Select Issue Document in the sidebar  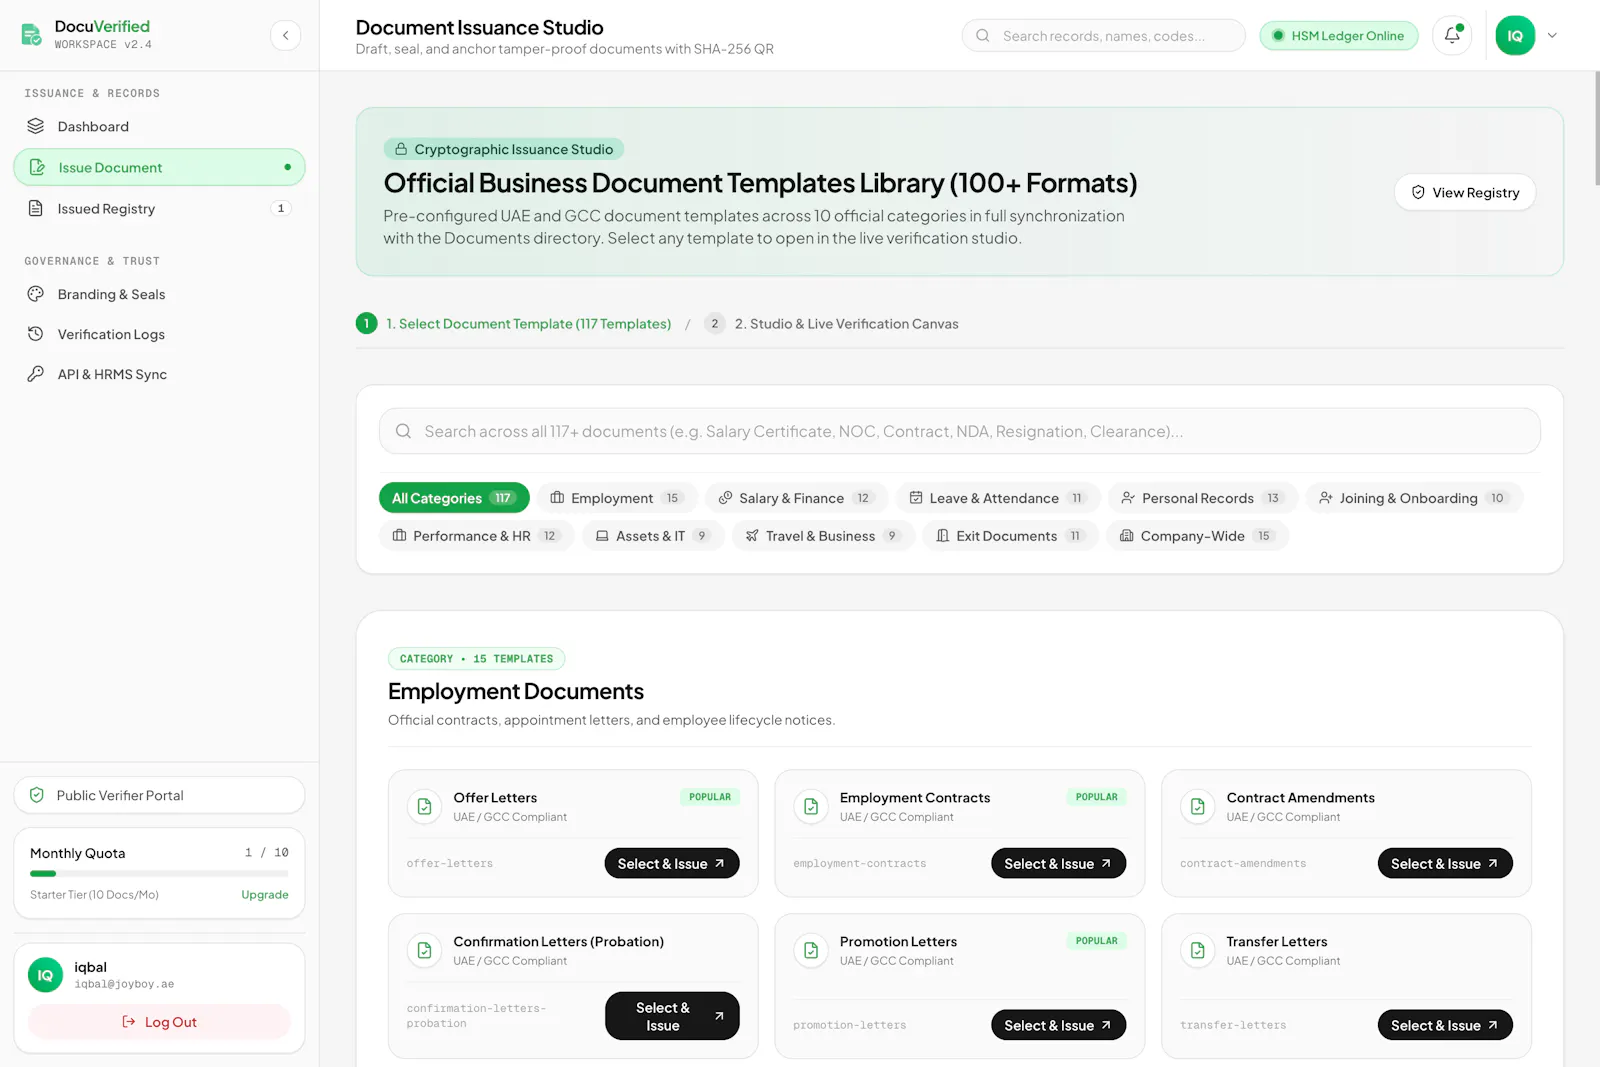159,167
